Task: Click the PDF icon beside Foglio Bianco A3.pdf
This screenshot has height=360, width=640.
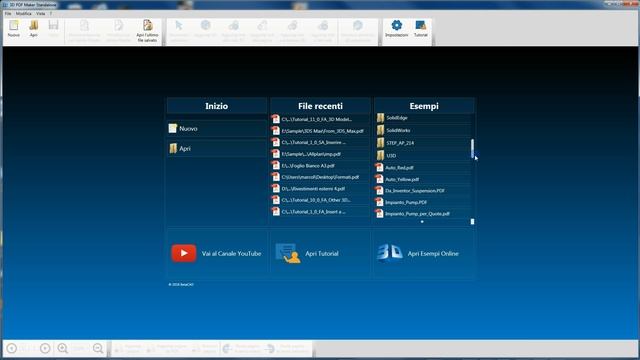Action: click(276, 166)
